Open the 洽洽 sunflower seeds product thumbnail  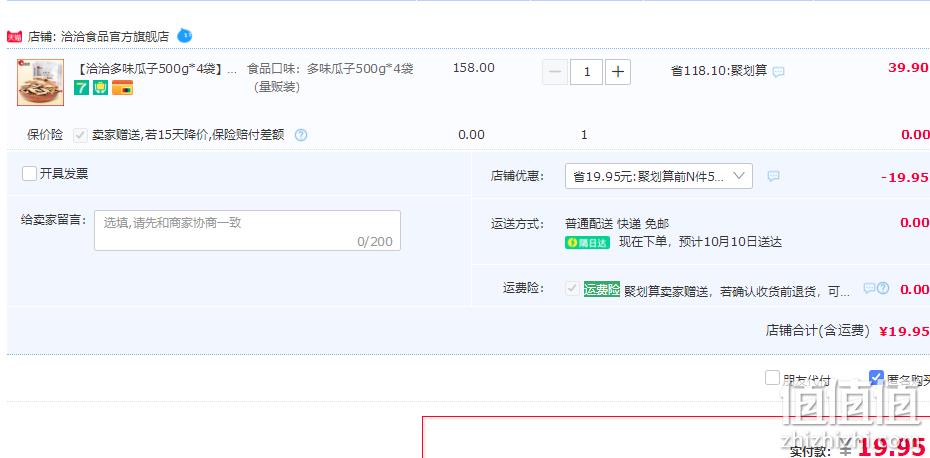(40, 82)
